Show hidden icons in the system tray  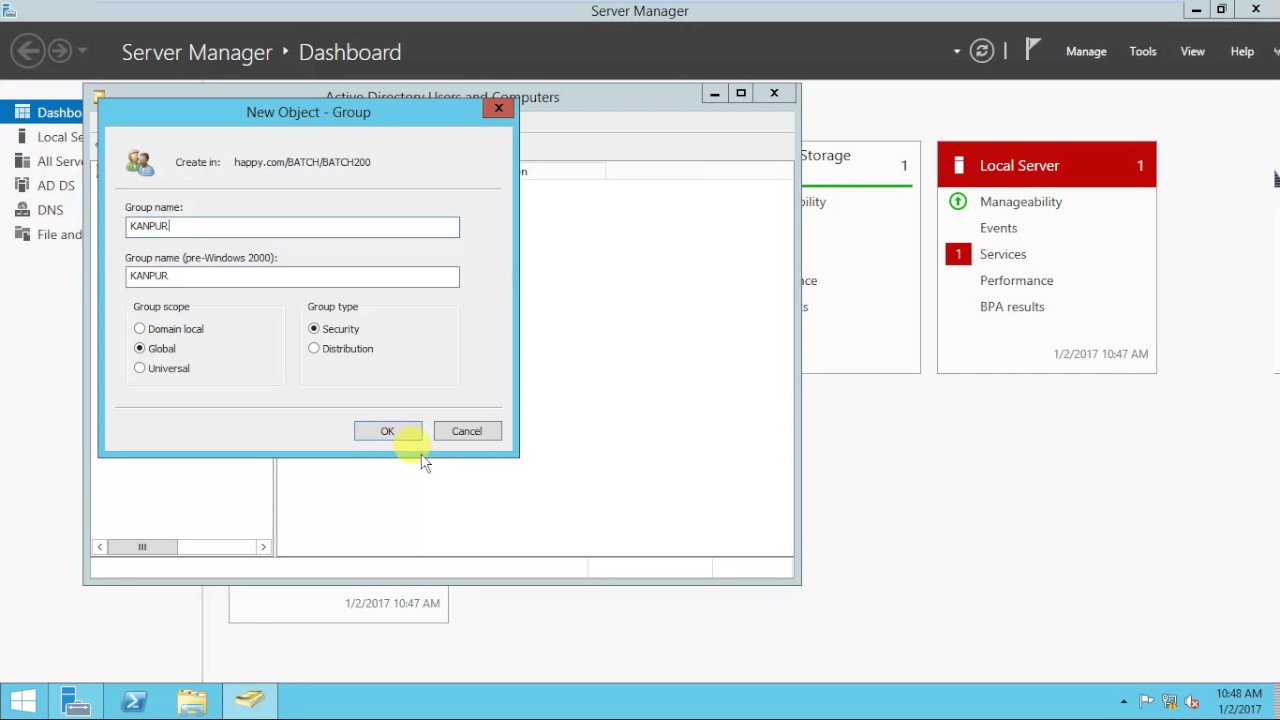pyautogui.click(x=1124, y=702)
